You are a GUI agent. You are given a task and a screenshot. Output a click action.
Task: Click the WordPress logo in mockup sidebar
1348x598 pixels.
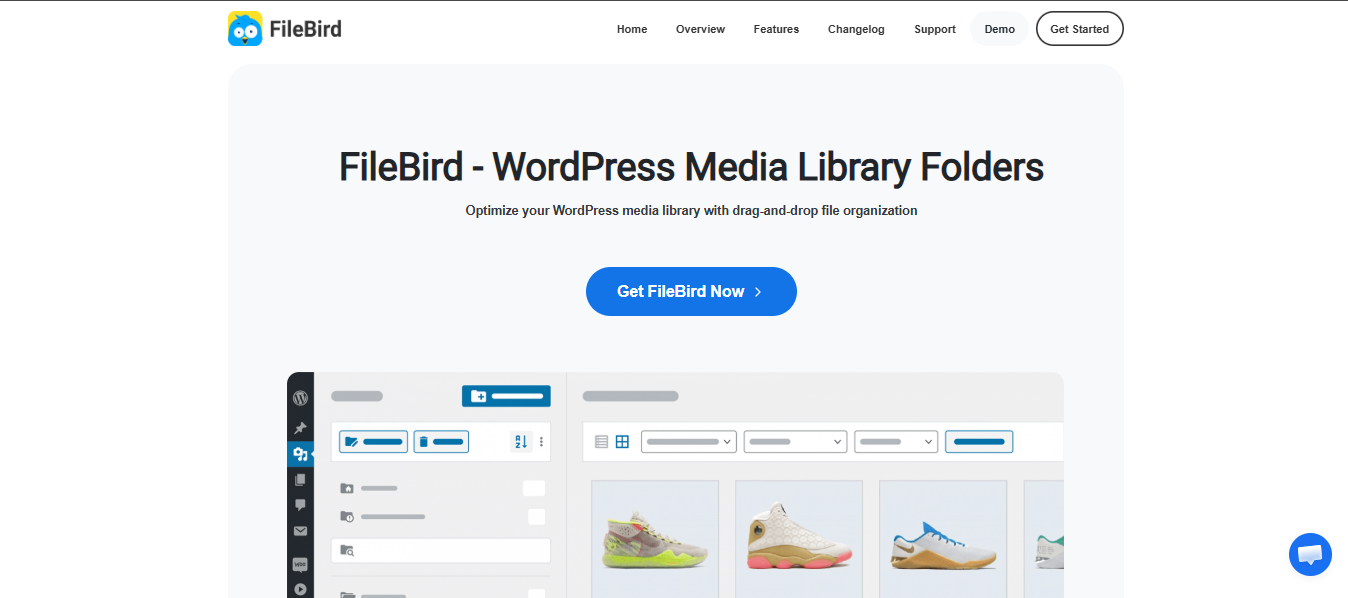click(300, 398)
